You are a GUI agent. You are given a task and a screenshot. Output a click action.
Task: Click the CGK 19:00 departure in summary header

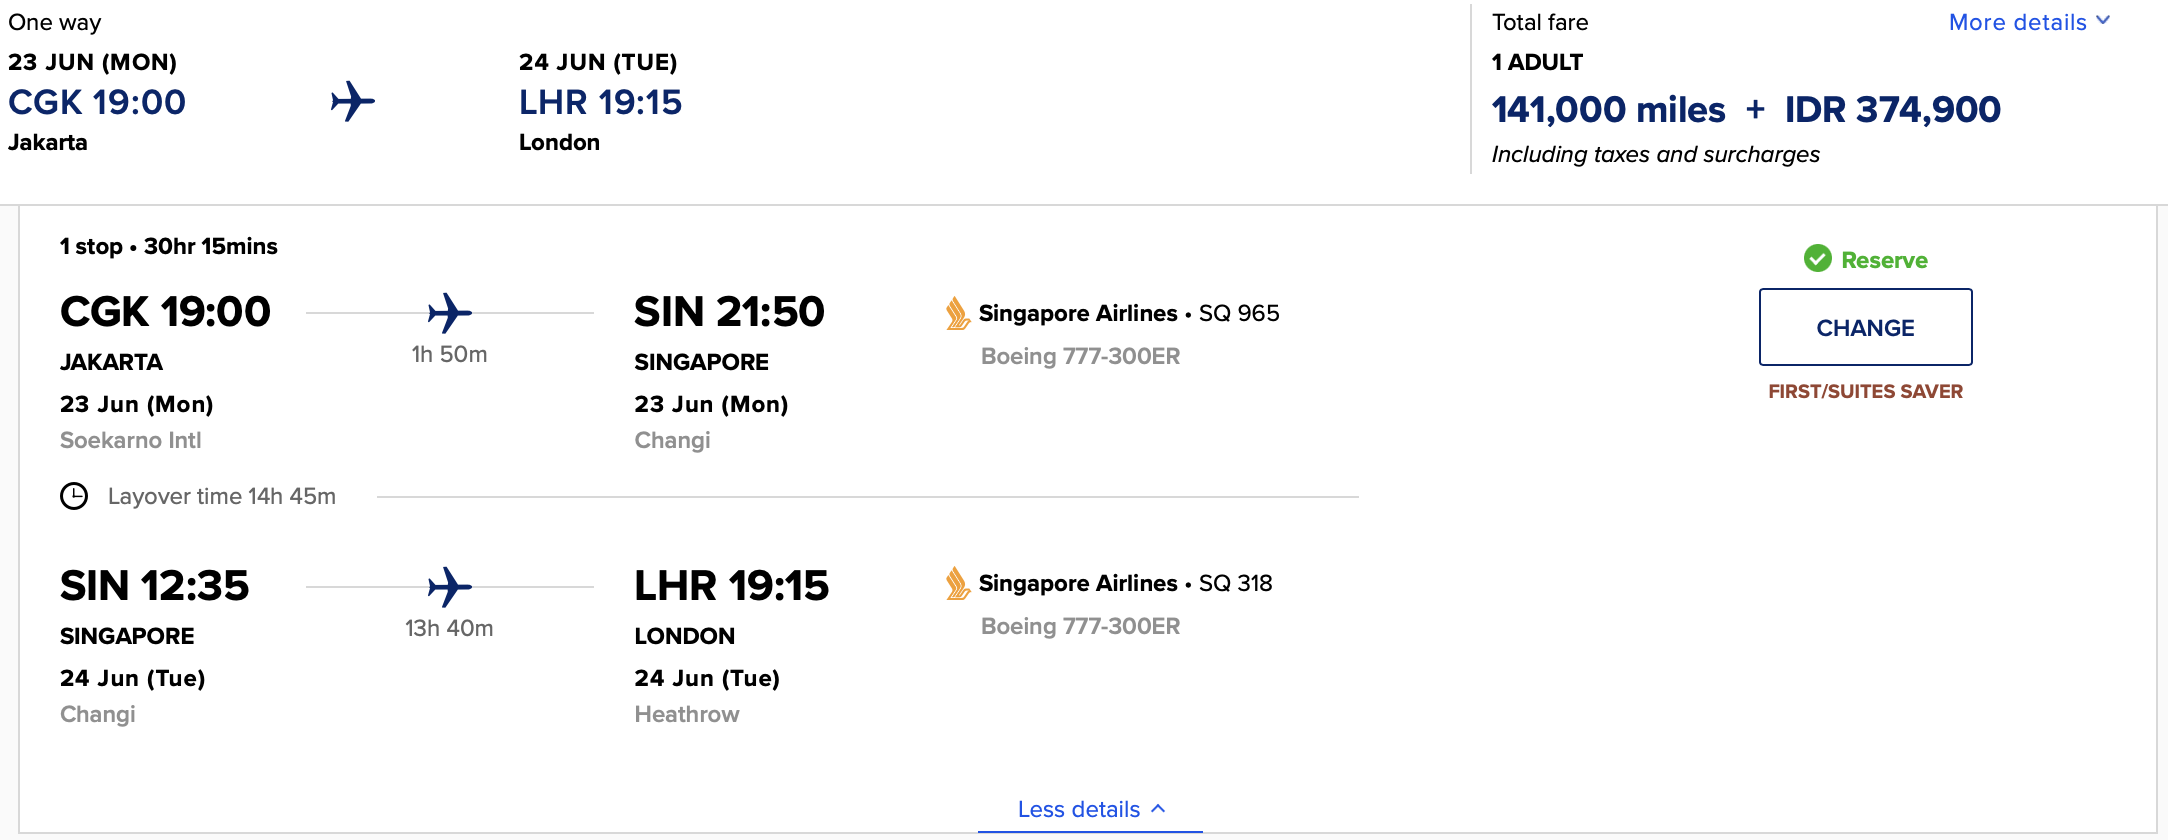pyautogui.click(x=97, y=102)
